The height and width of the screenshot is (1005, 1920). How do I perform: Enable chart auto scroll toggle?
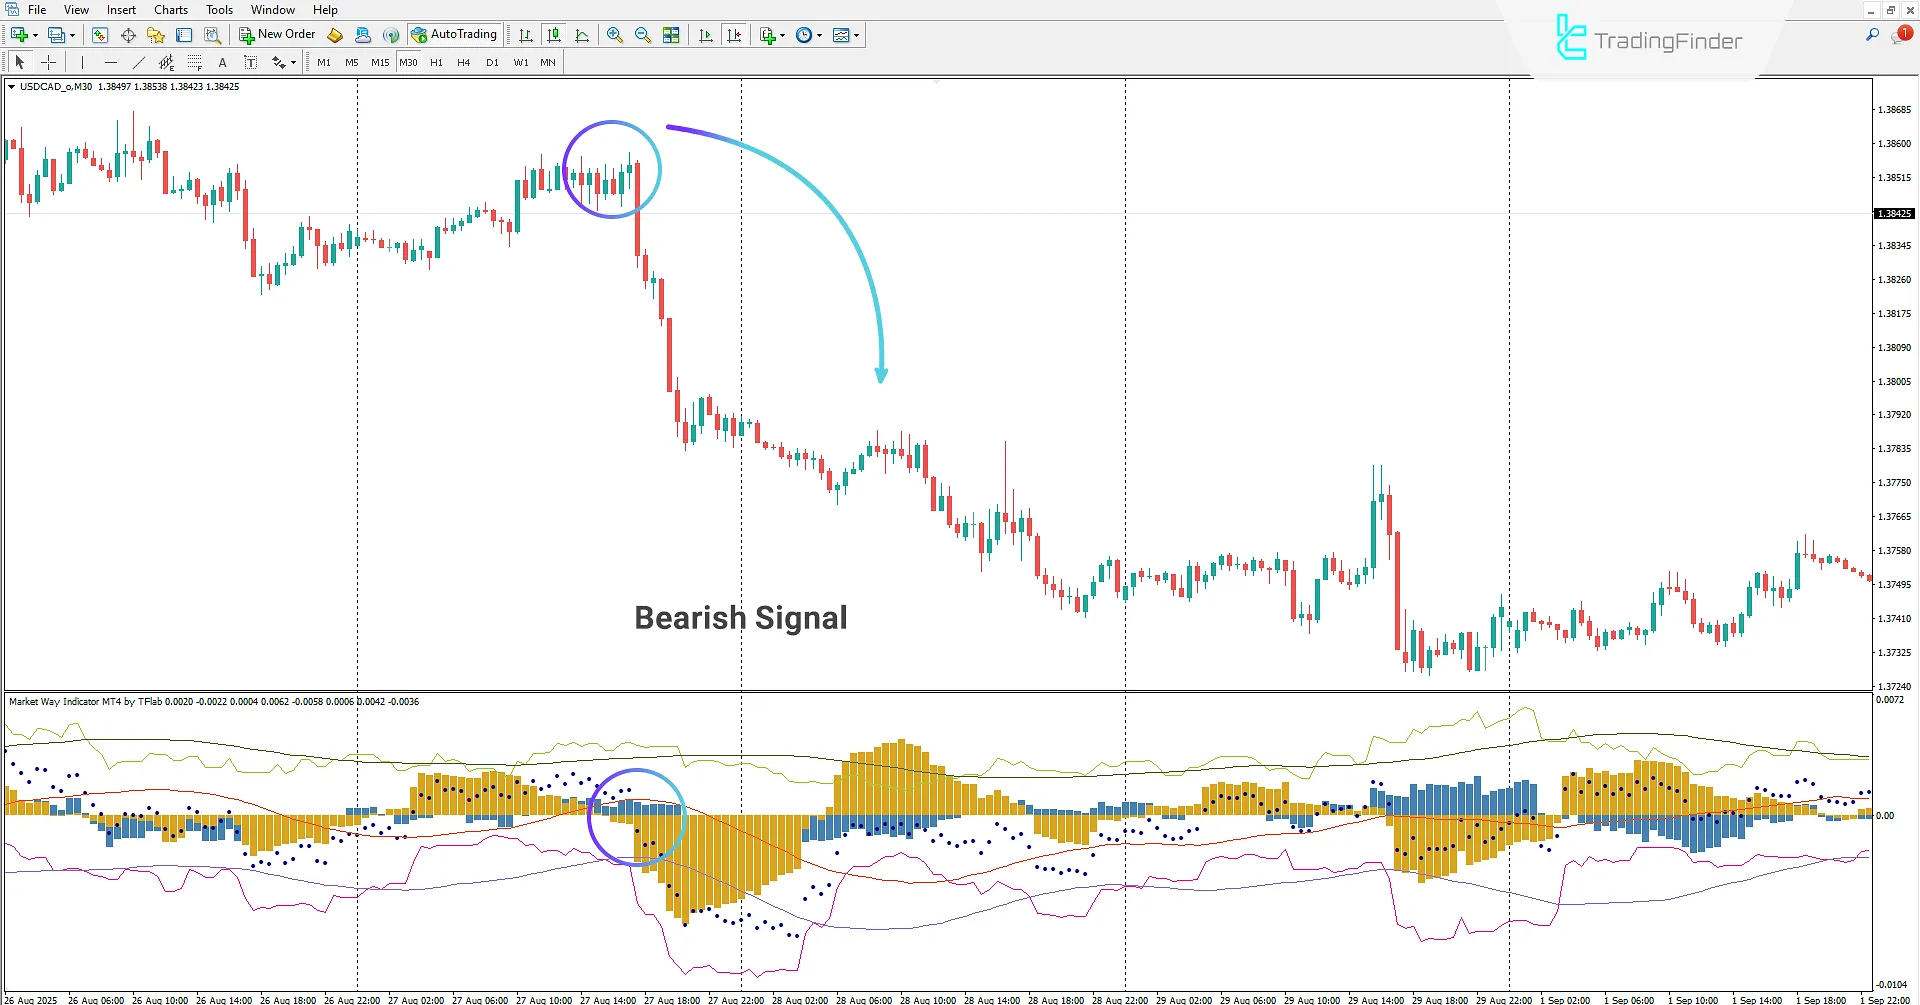tap(705, 34)
